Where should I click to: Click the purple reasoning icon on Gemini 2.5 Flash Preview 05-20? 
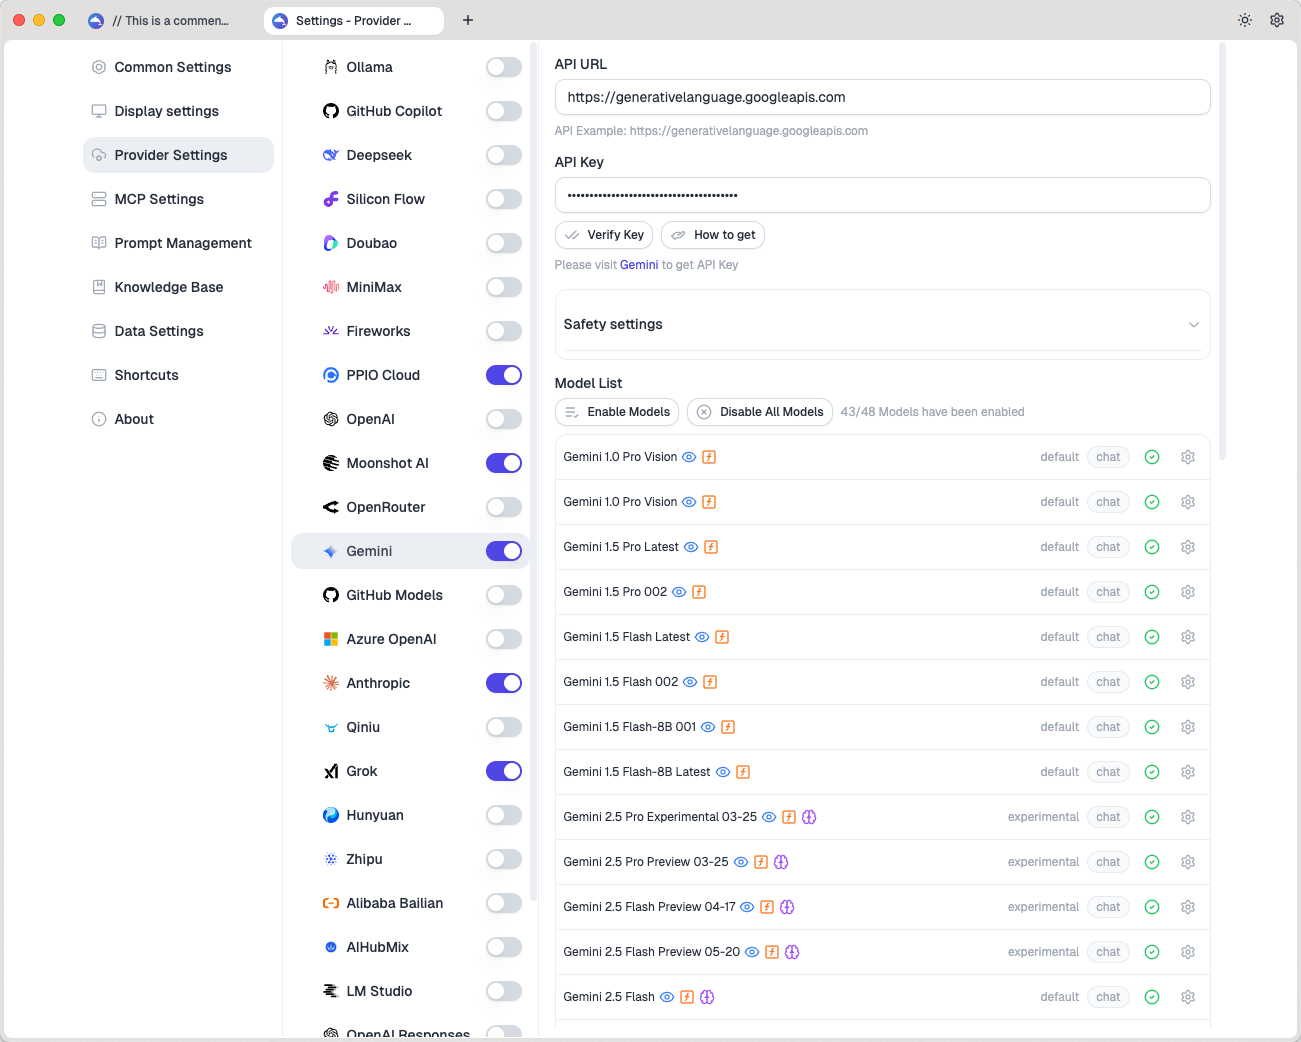click(x=792, y=952)
